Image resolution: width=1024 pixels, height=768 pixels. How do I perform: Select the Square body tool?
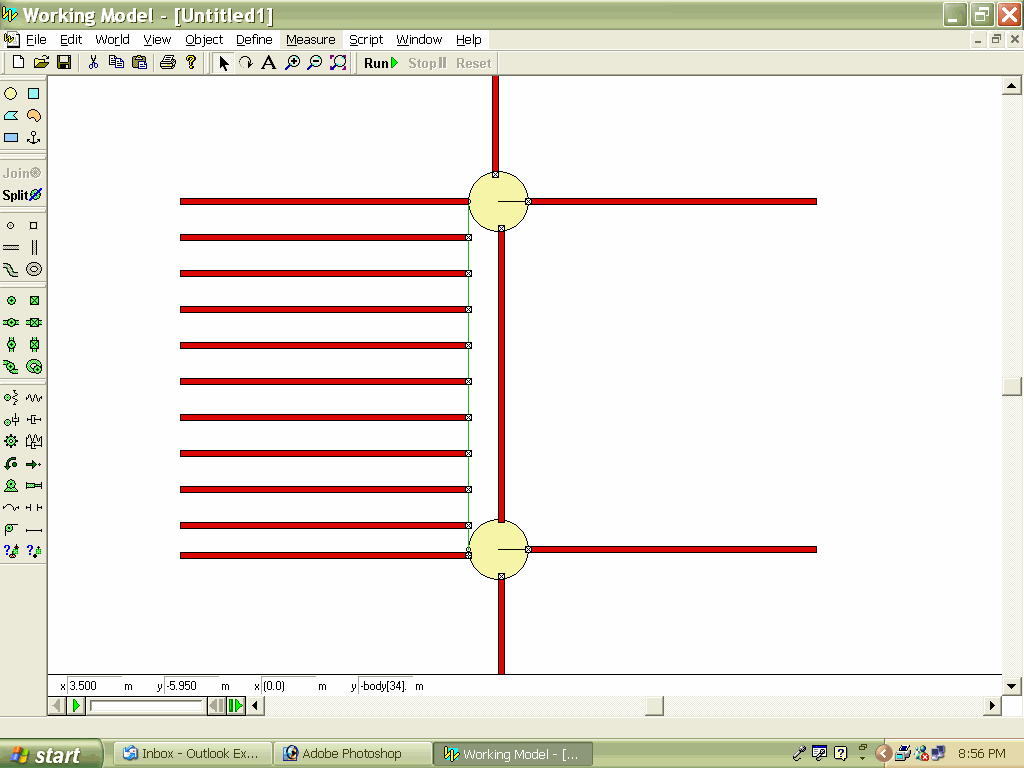point(33,93)
